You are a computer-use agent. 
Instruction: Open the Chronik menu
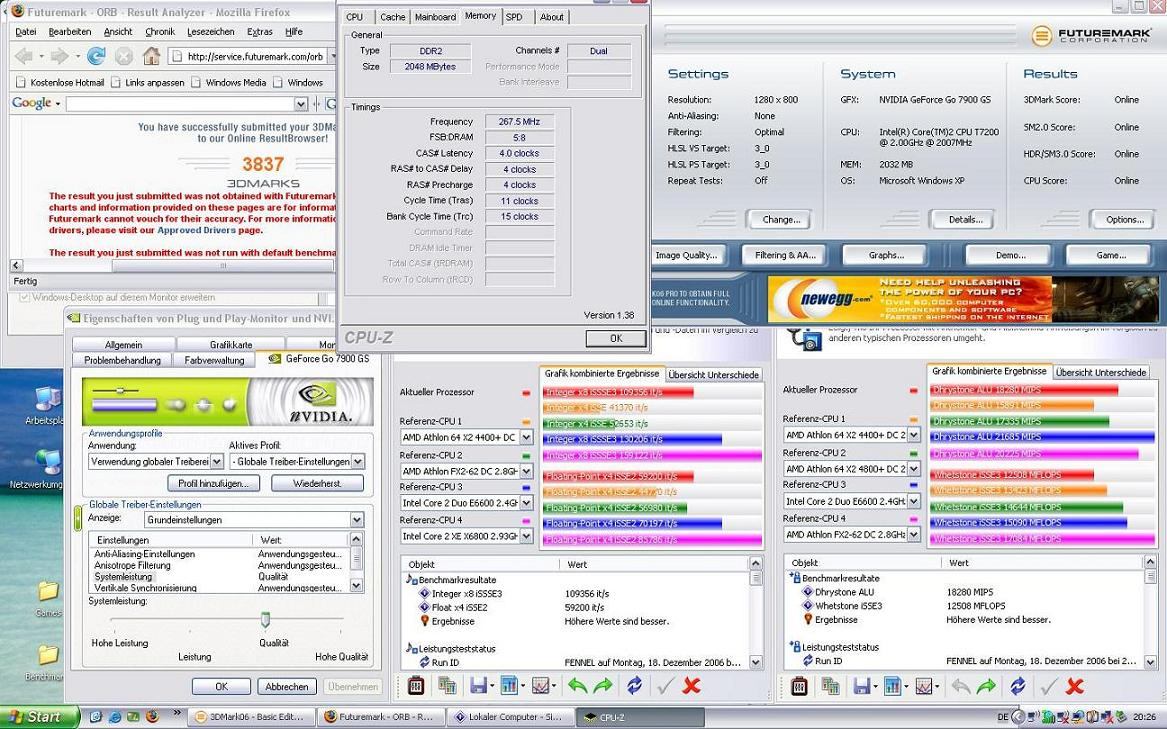(160, 32)
